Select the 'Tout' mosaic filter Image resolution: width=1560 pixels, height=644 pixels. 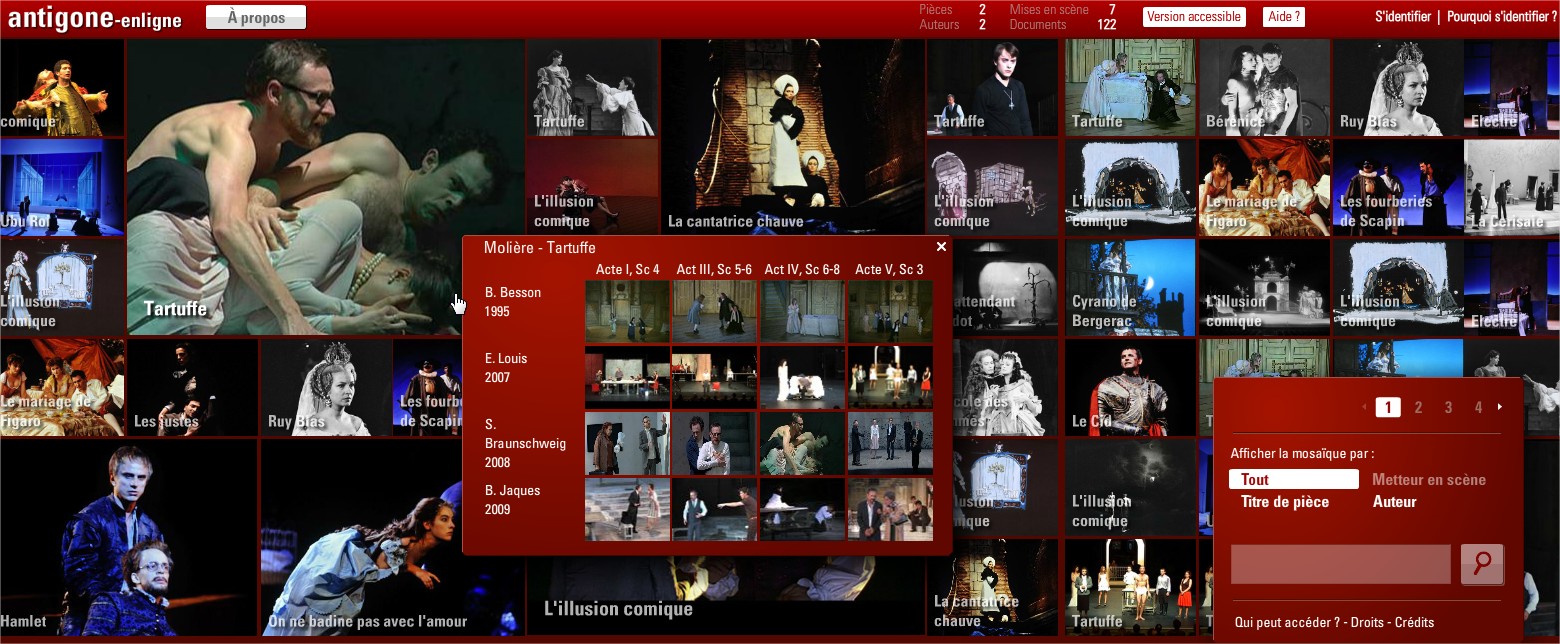click(1293, 480)
